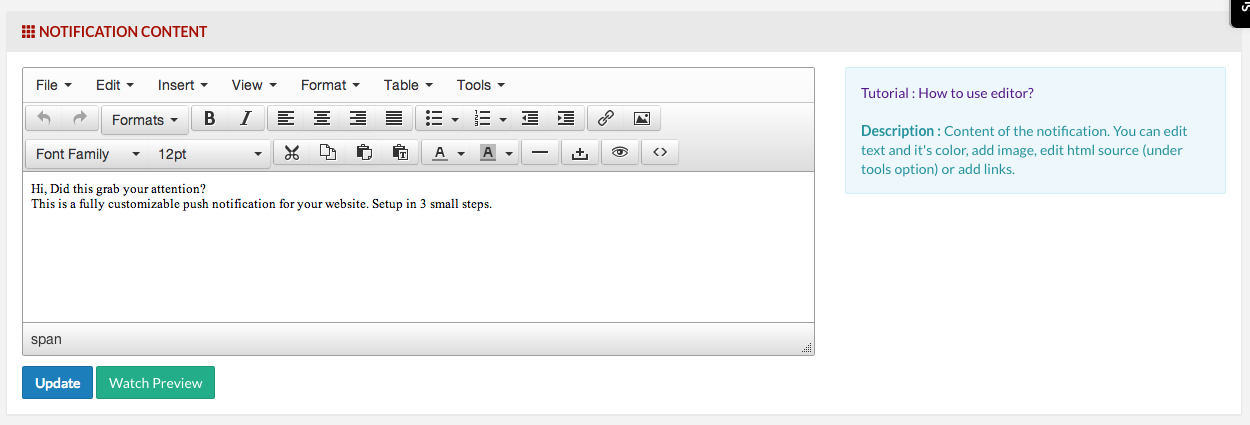This screenshot has height=425, width=1250.
Task: Click the Watch Preview button
Action: tap(155, 383)
